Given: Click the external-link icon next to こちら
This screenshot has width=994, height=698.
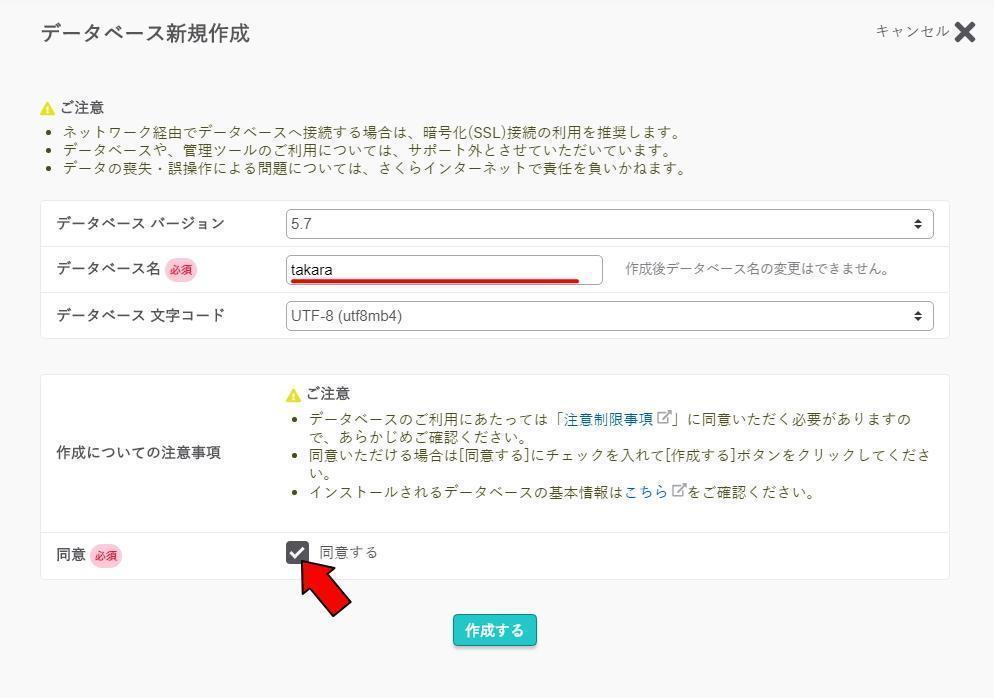Looking at the screenshot, I should (x=678, y=490).
